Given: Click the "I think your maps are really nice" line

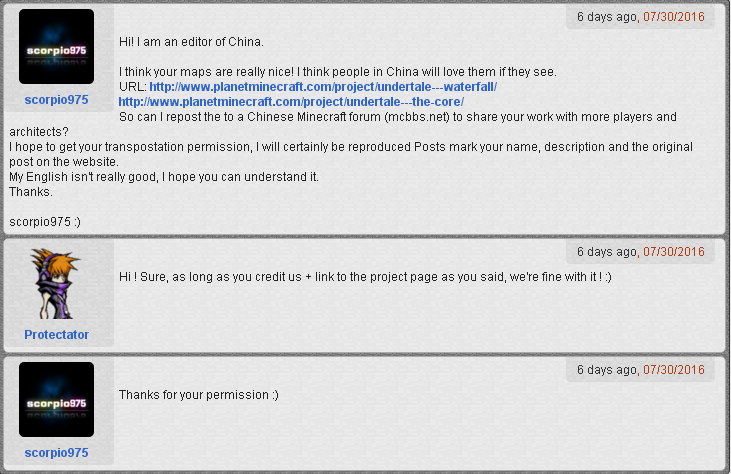Looking at the screenshot, I should [336, 72].
